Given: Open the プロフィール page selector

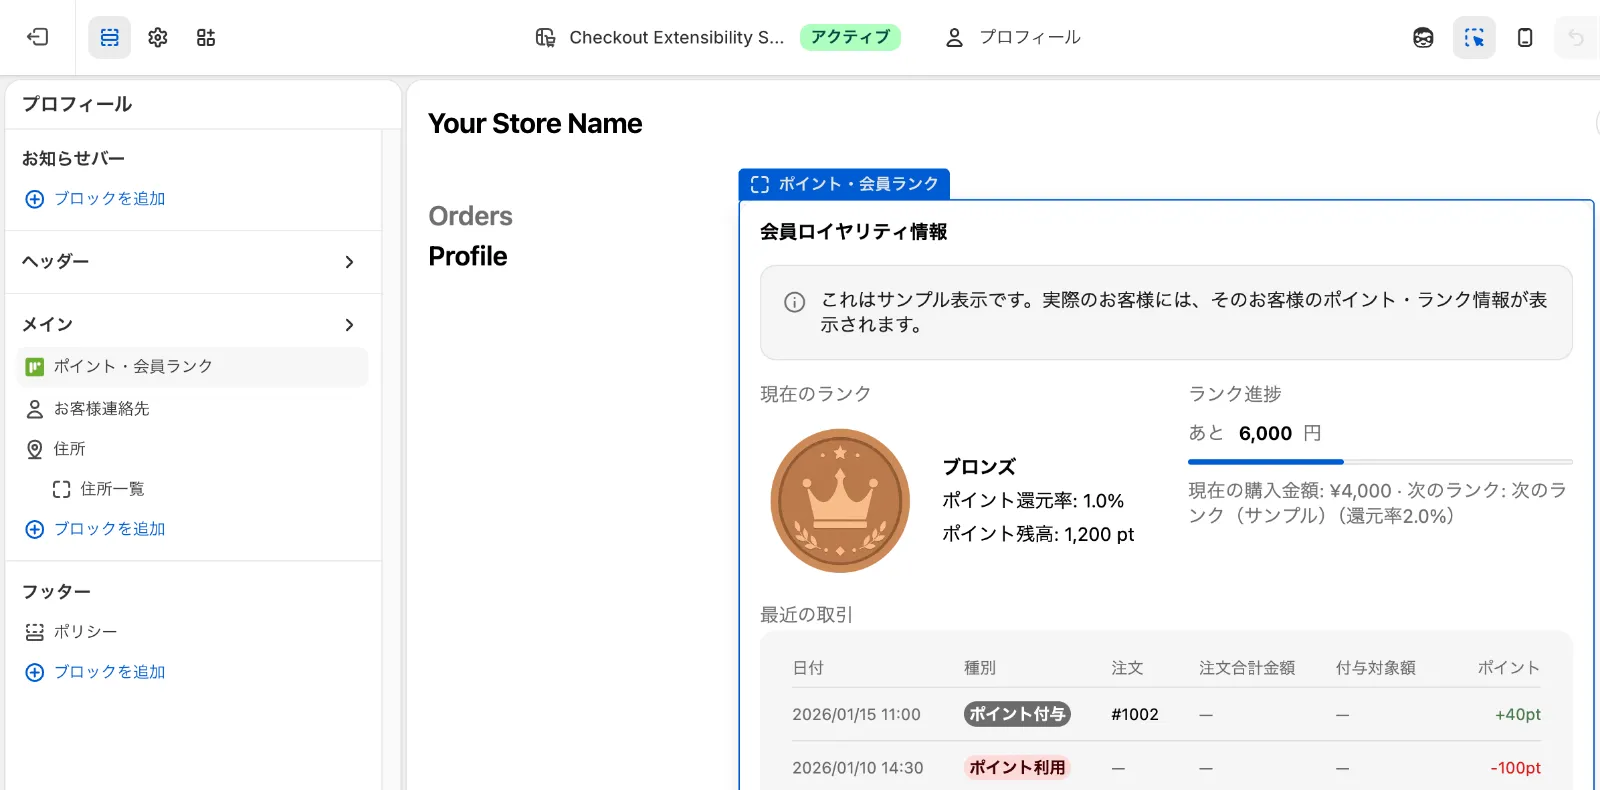Looking at the screenshot, I should click(x=1012, y=37).
